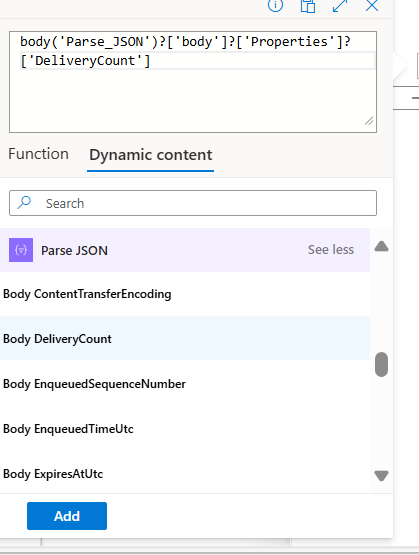The width and height of the screenshot is (419, 555).
Task: Click the paste clipboard icon
Action: [x=308, y=6]
